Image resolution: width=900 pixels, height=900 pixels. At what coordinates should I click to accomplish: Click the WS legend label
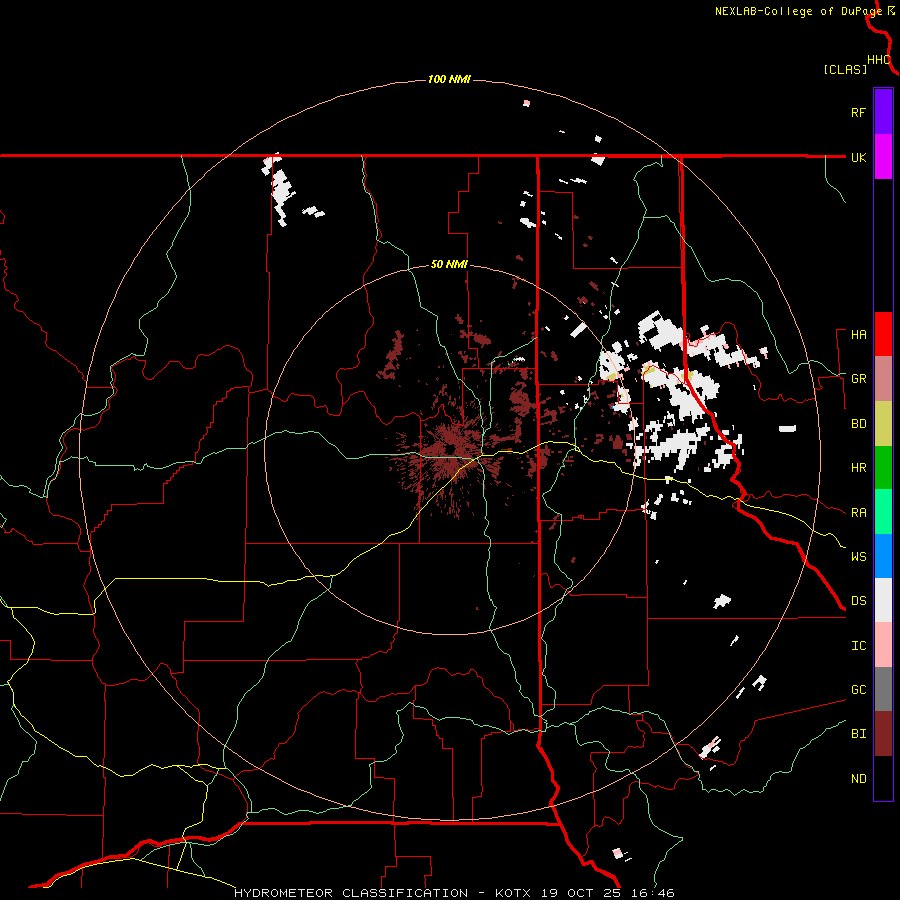coord(858,557)
